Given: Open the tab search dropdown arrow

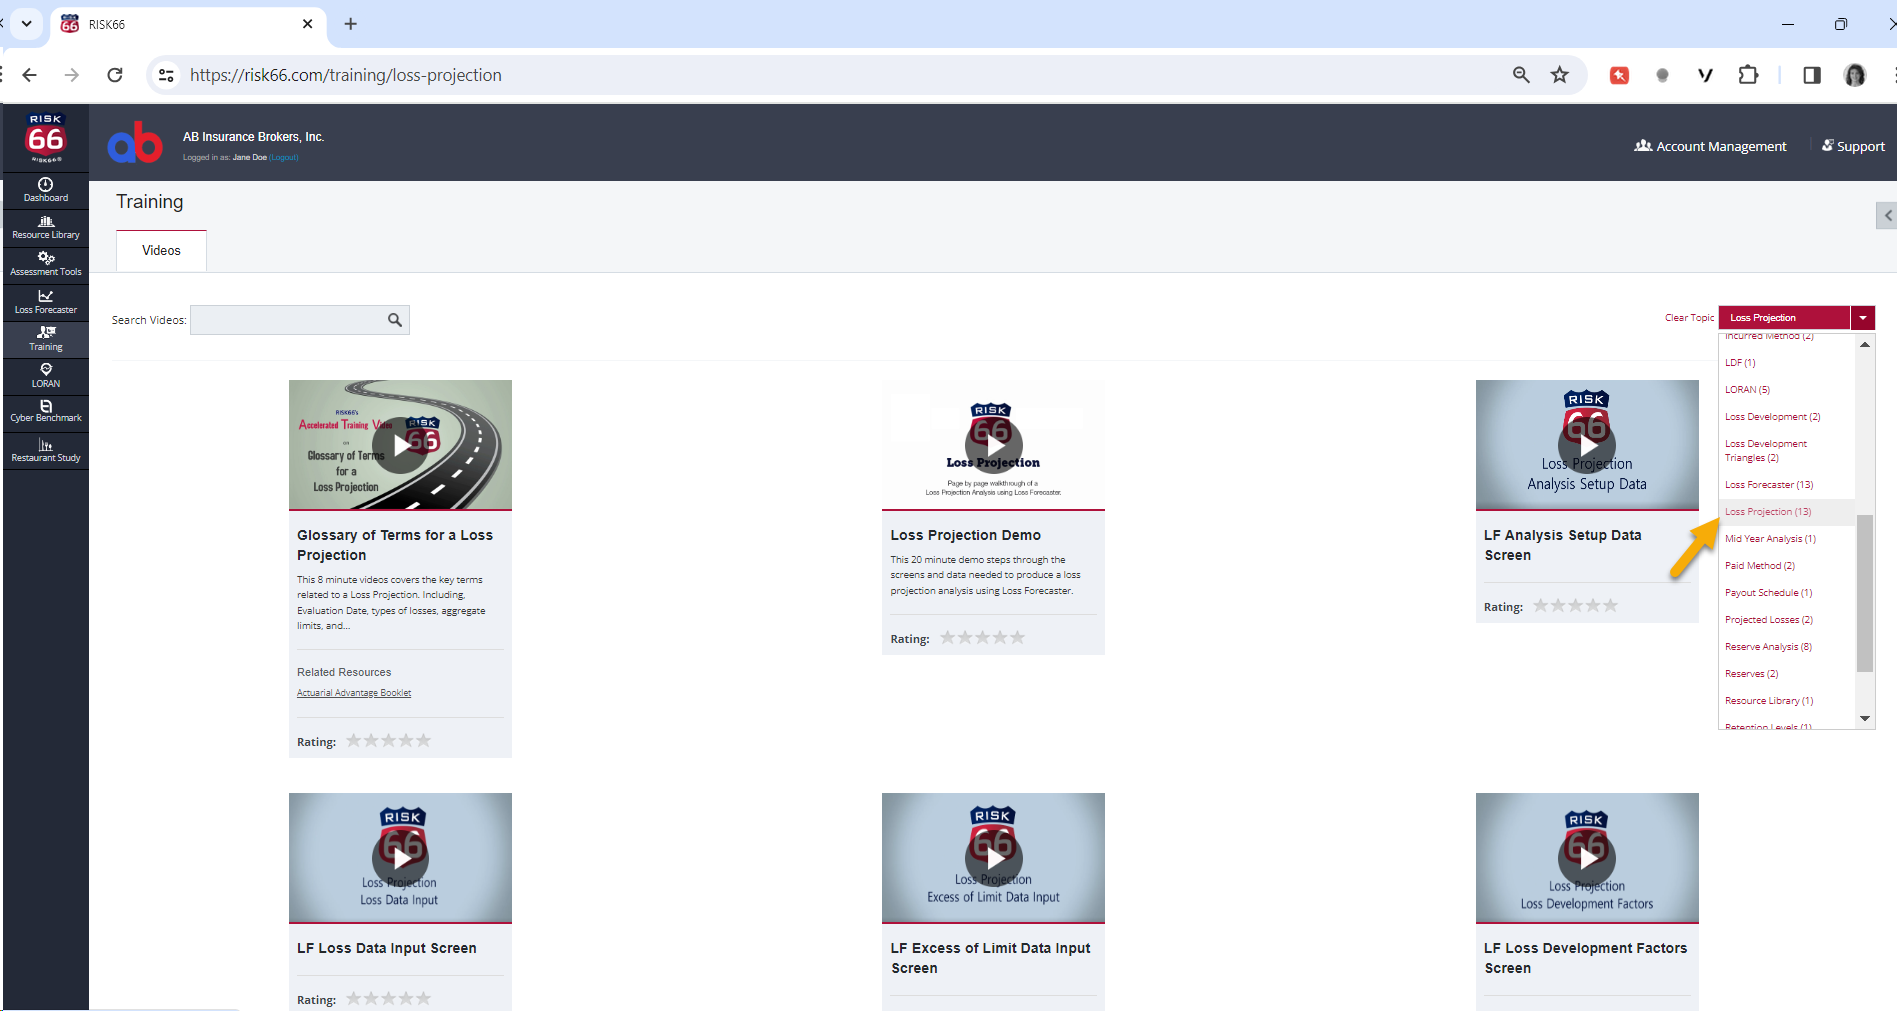Looking at the screenshot, I should [x=26, y=24].
